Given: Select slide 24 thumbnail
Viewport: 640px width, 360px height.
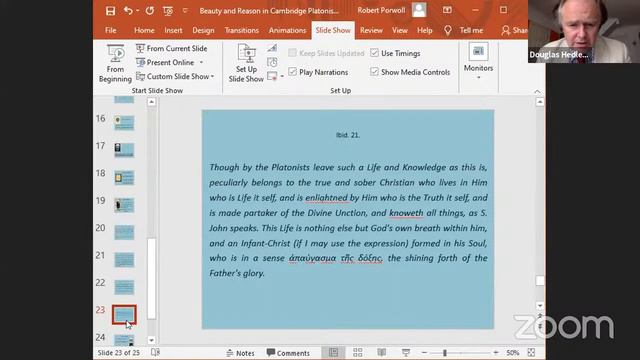Looking at the screenshot, I should pyautogui.click(x=124, y=340).
